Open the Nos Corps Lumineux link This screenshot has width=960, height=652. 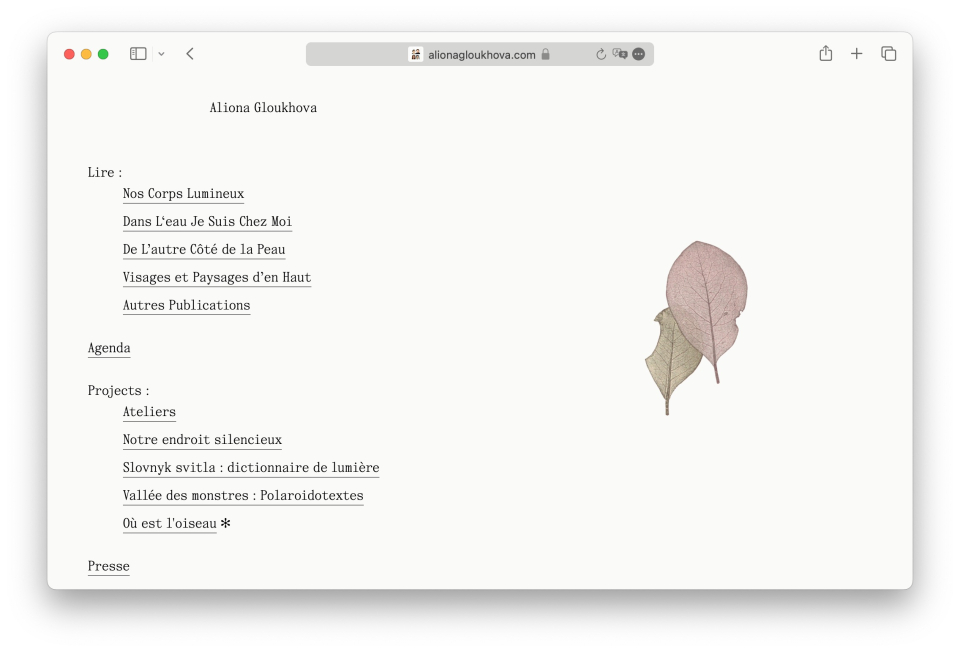(x=183, y=194)
